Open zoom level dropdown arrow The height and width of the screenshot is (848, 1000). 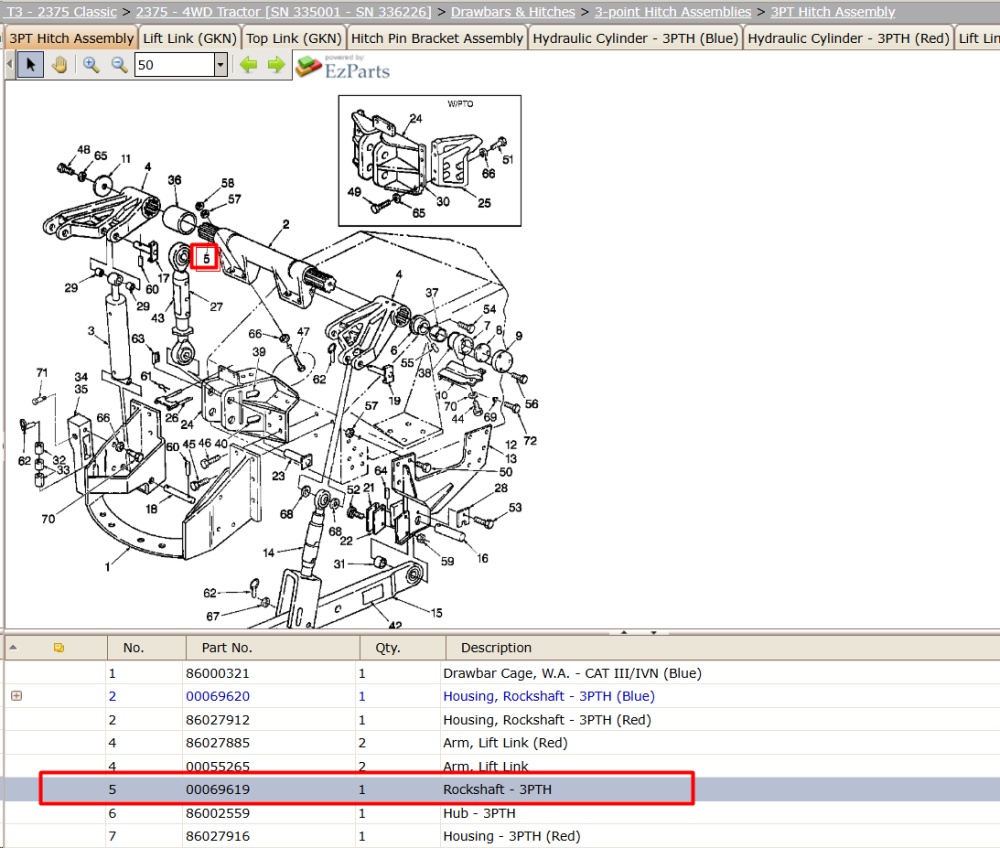(x=221, y=64)
